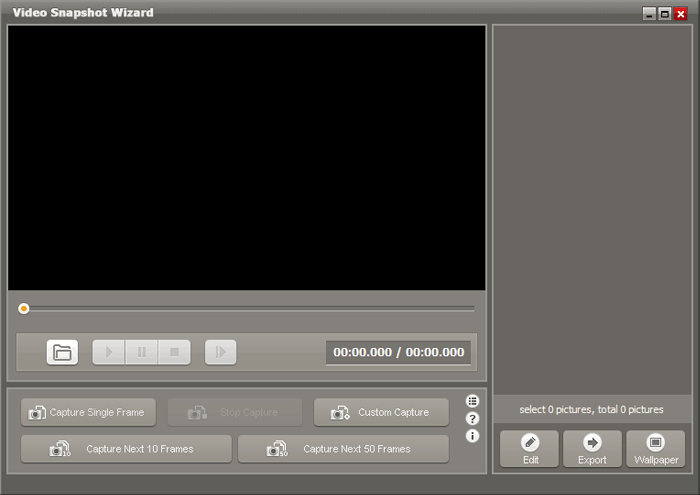Edit the selected pictures
The width and height of the screenshot is (700, 495).
[530, 449]
